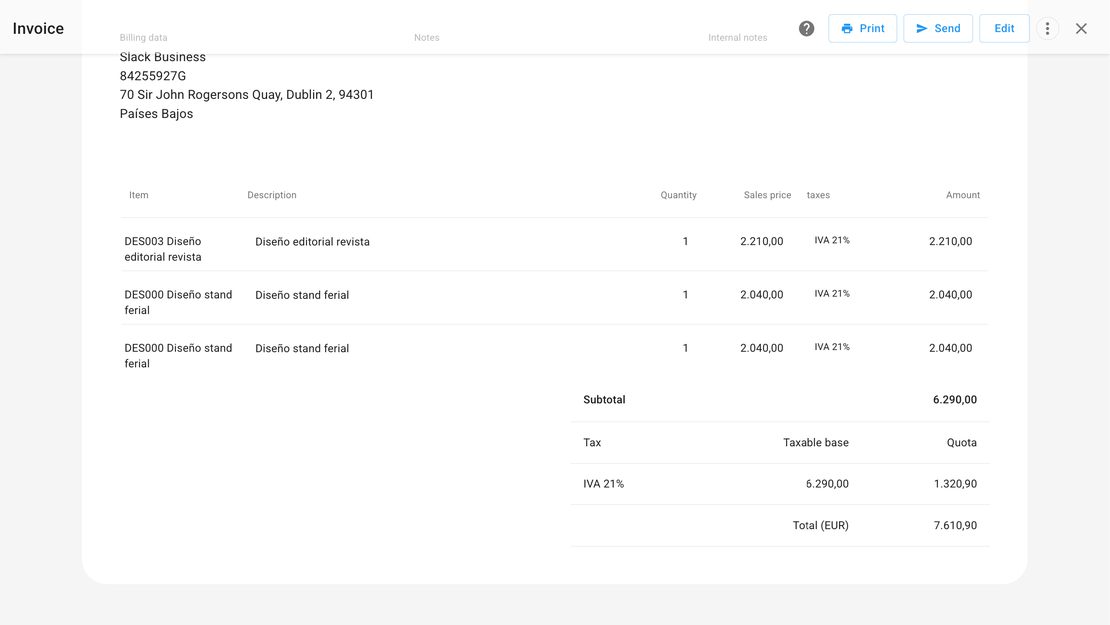This screenshot has width=1110, height=625.
Task: Click the IVA 21% tax on first row
Action: (832, 241)
